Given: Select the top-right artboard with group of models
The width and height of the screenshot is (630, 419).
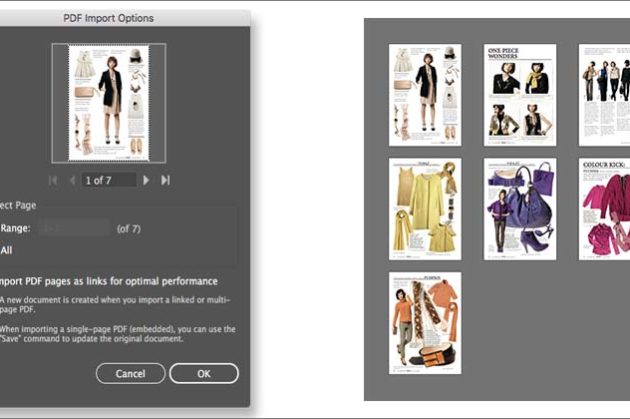Looking at the screenshot, I should pyautogui.click(x=604, y=95).
